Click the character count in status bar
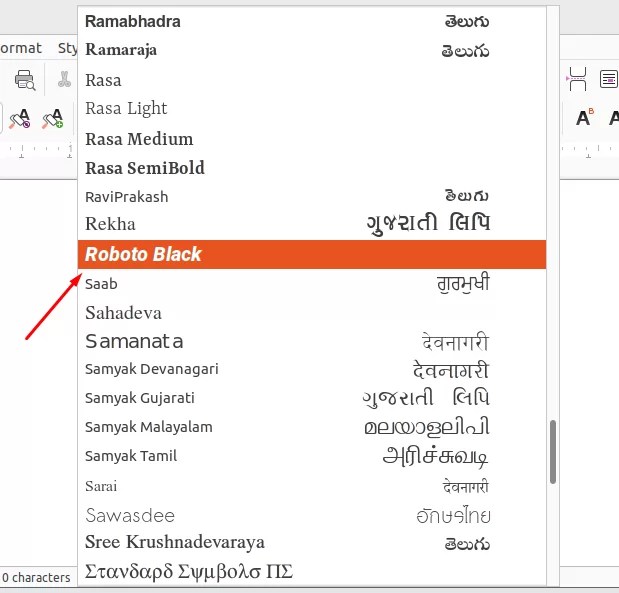 point(36,578)
